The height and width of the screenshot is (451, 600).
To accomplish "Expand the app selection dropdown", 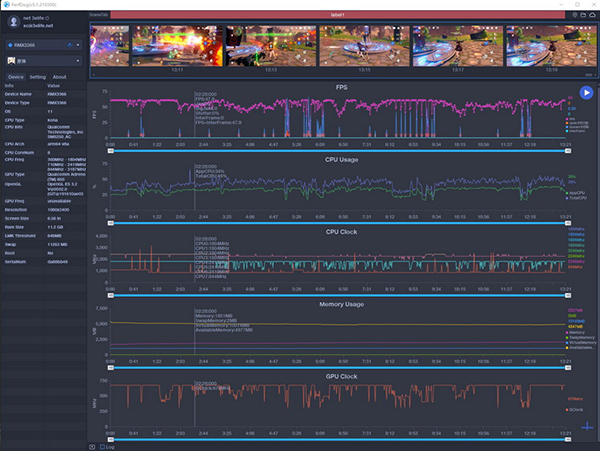I will tap(76, 60).
